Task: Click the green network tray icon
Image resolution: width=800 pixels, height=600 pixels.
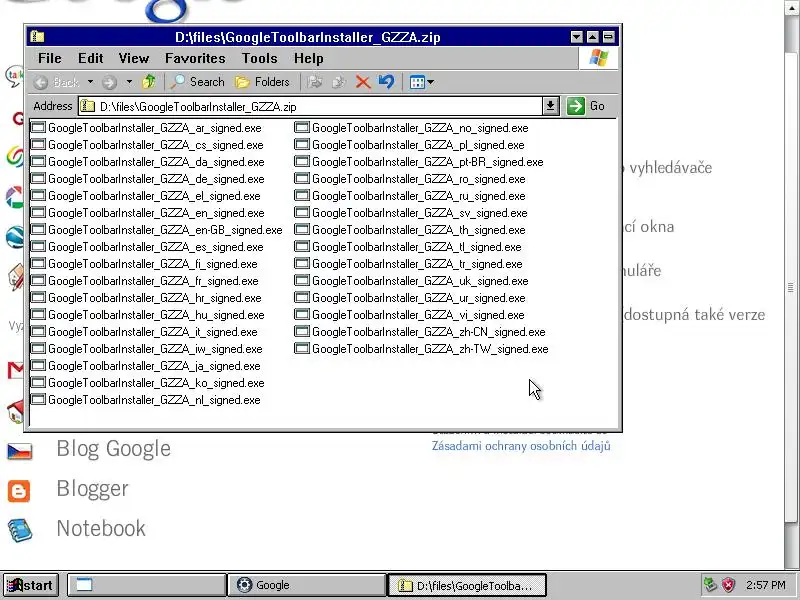Action: click(710, 585)
